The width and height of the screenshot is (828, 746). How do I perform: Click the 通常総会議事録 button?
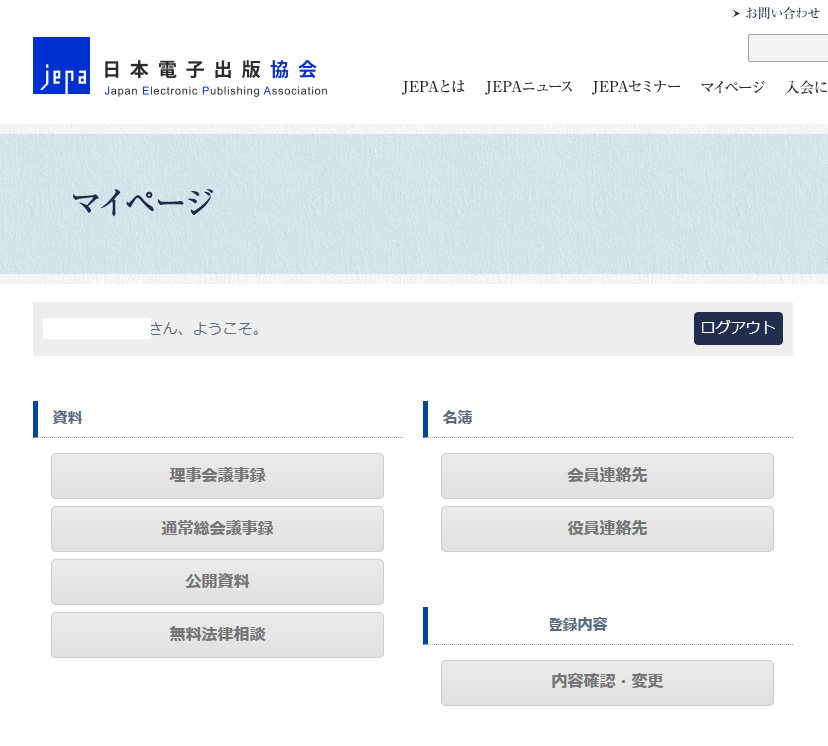tap(217, 529)
